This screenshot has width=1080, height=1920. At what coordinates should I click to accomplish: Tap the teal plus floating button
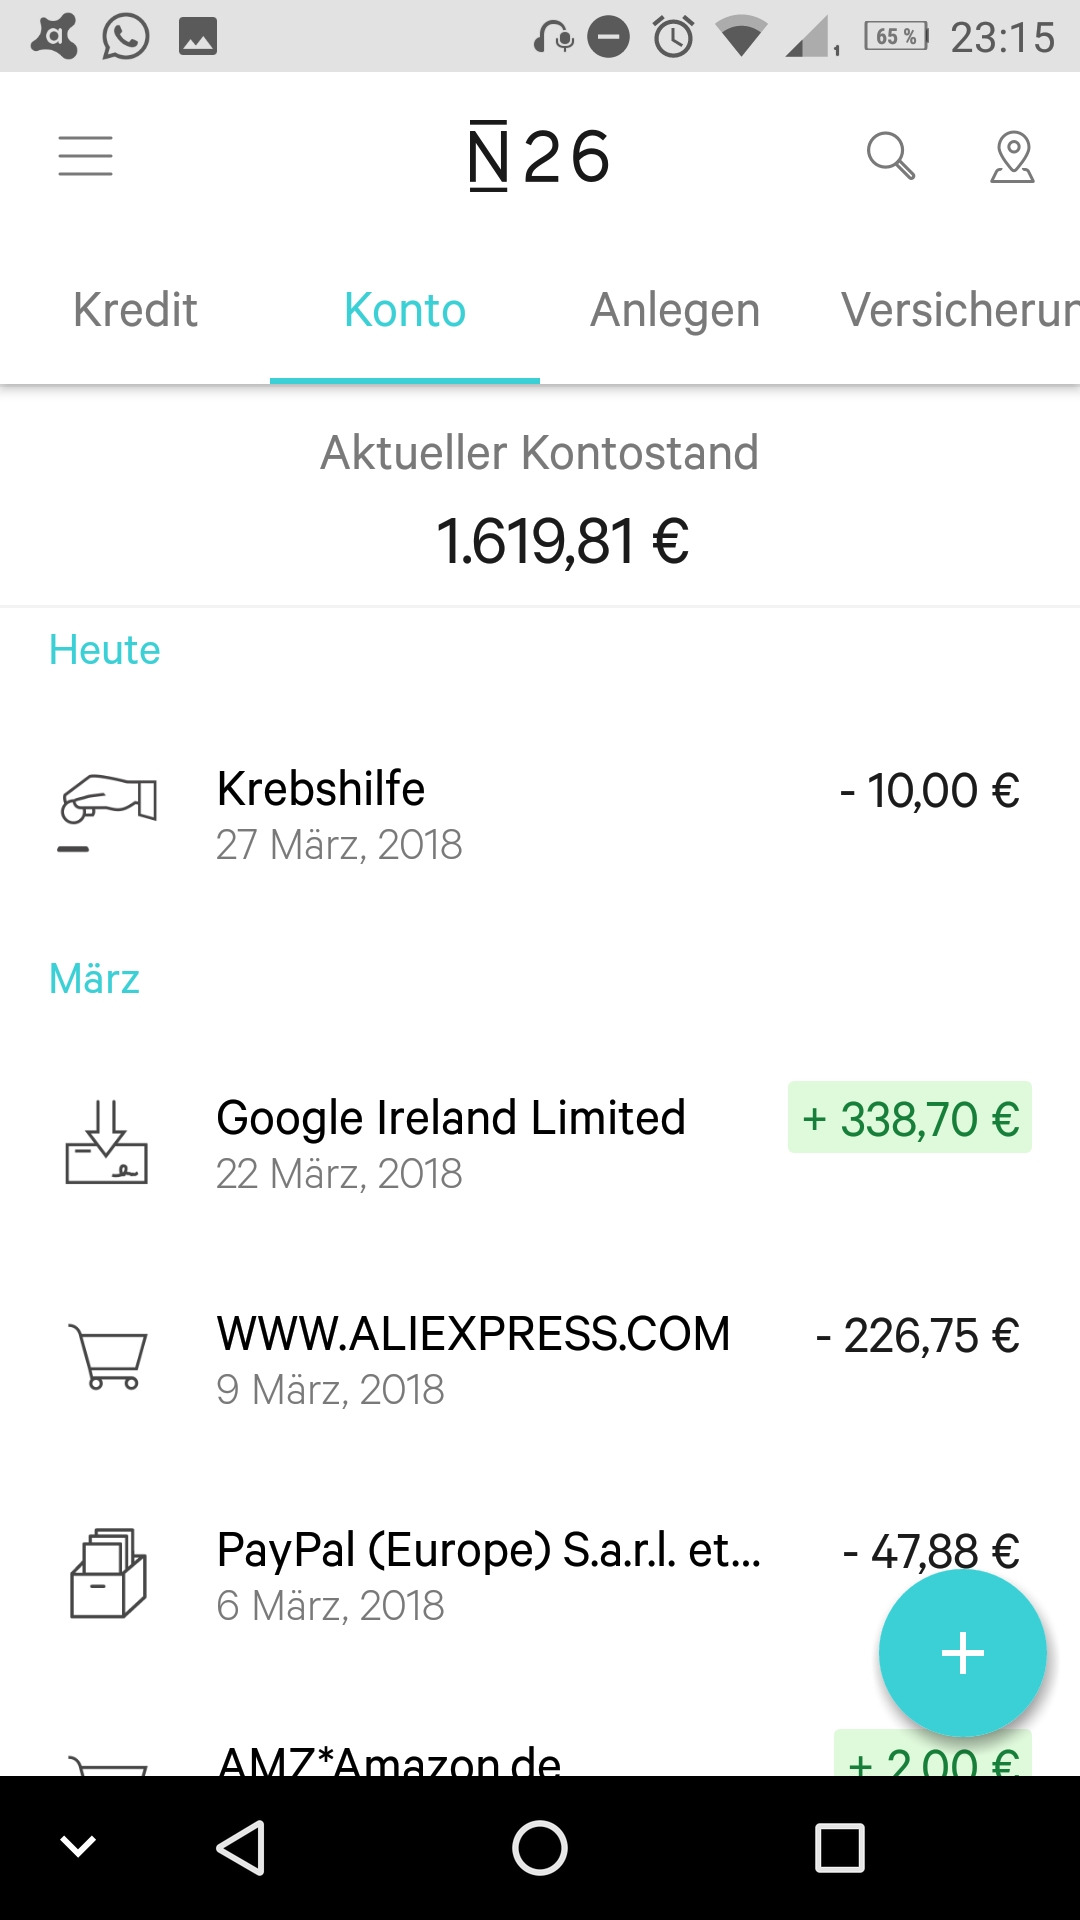click(963, 1653)
